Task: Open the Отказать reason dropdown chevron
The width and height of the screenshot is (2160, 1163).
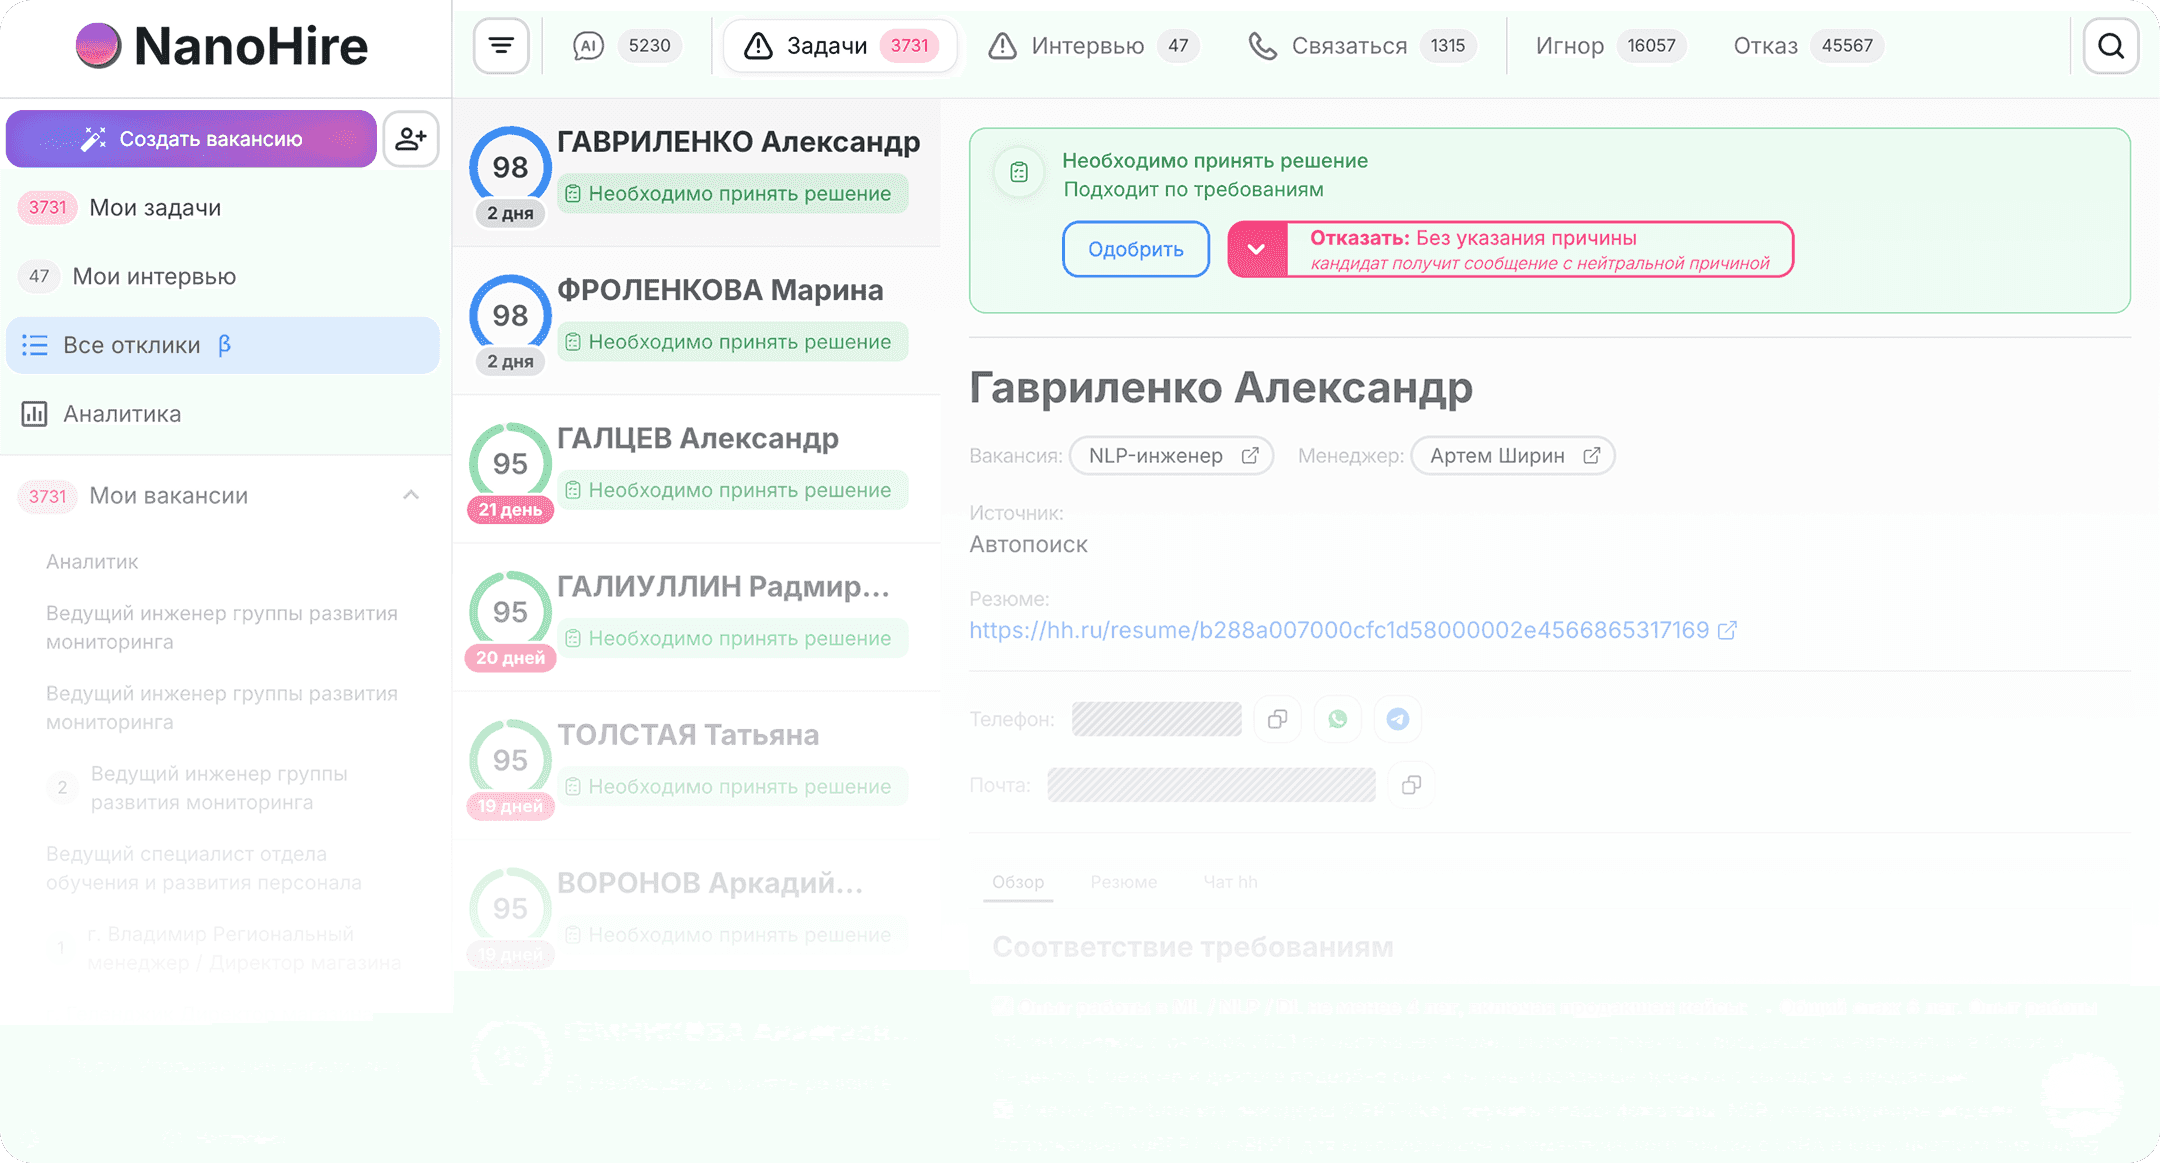Action: pos(1257,249)
